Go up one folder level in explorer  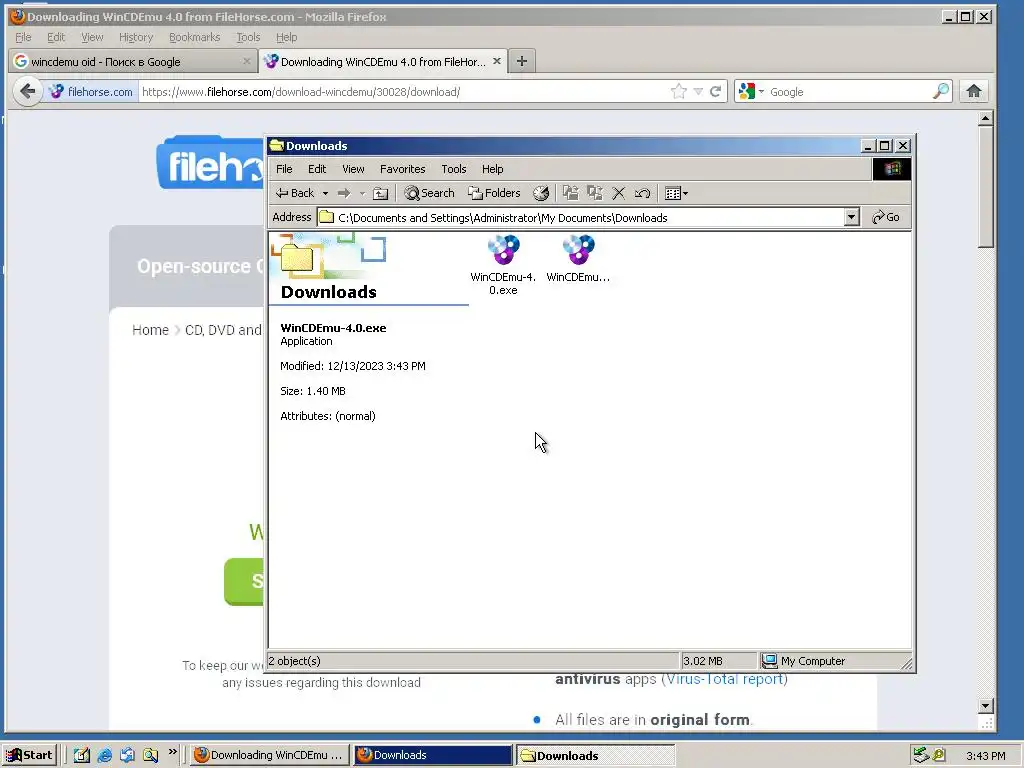[x=380, y=193]
